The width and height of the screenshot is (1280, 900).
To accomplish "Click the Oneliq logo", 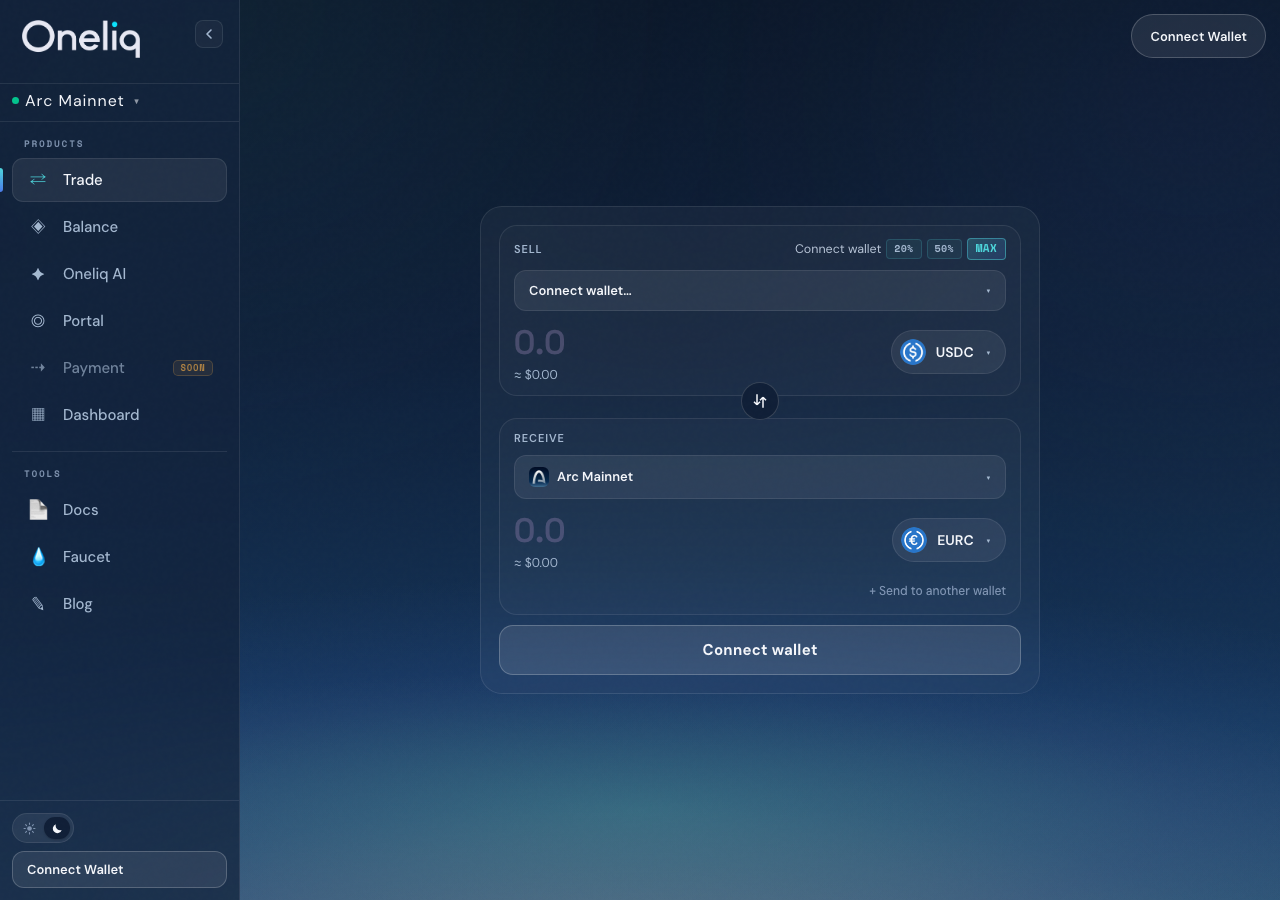I will (x=81, y=38).
